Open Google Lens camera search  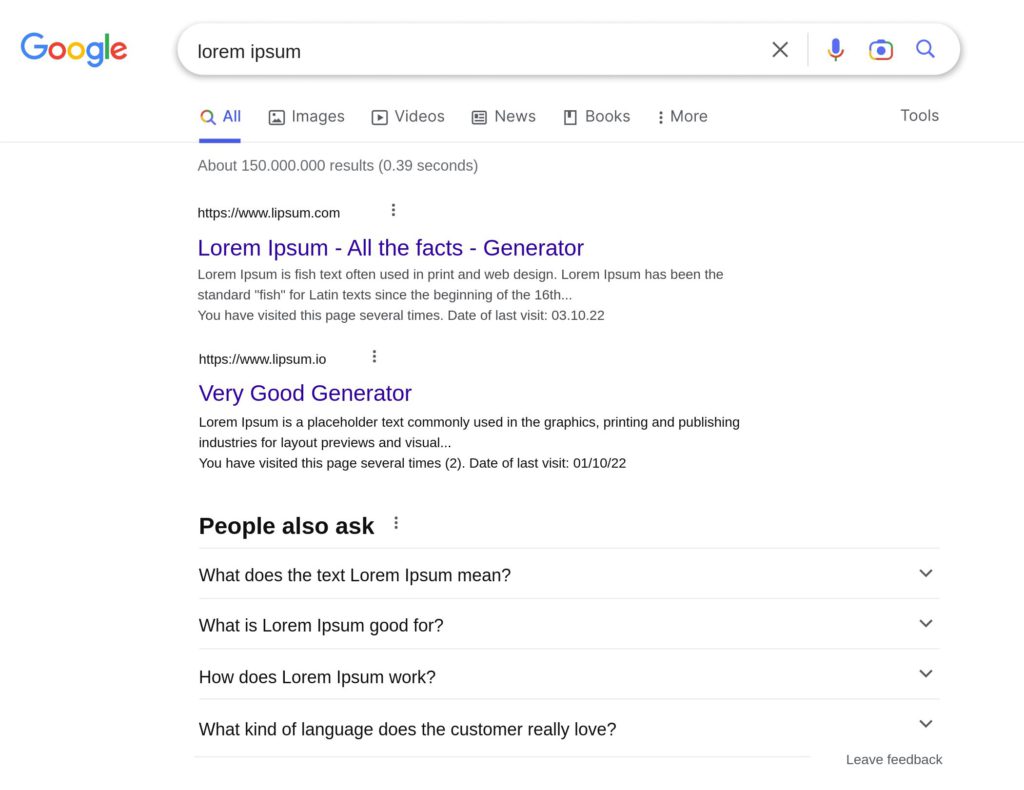click(880, 50)
